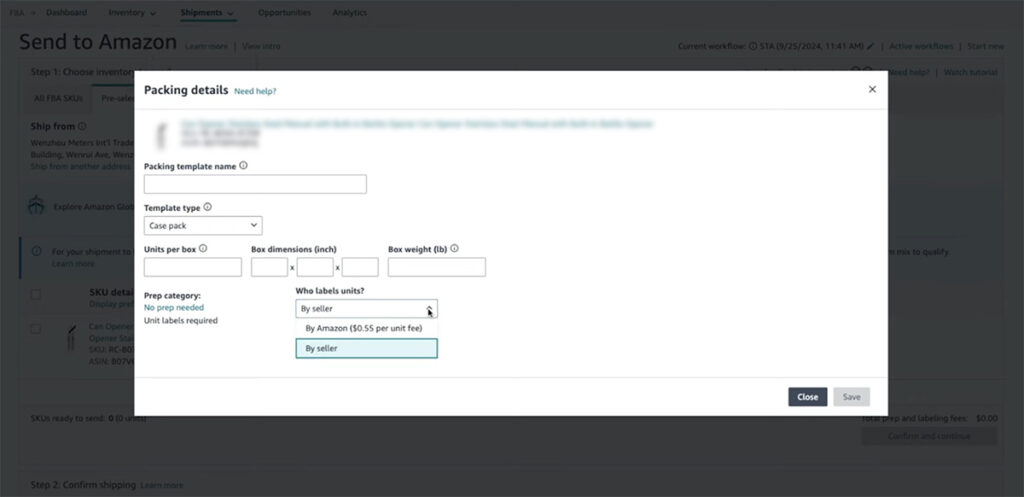Open the Active workflows link
Viewport: 1024px width, 497px height.
(x=921, y=46)
